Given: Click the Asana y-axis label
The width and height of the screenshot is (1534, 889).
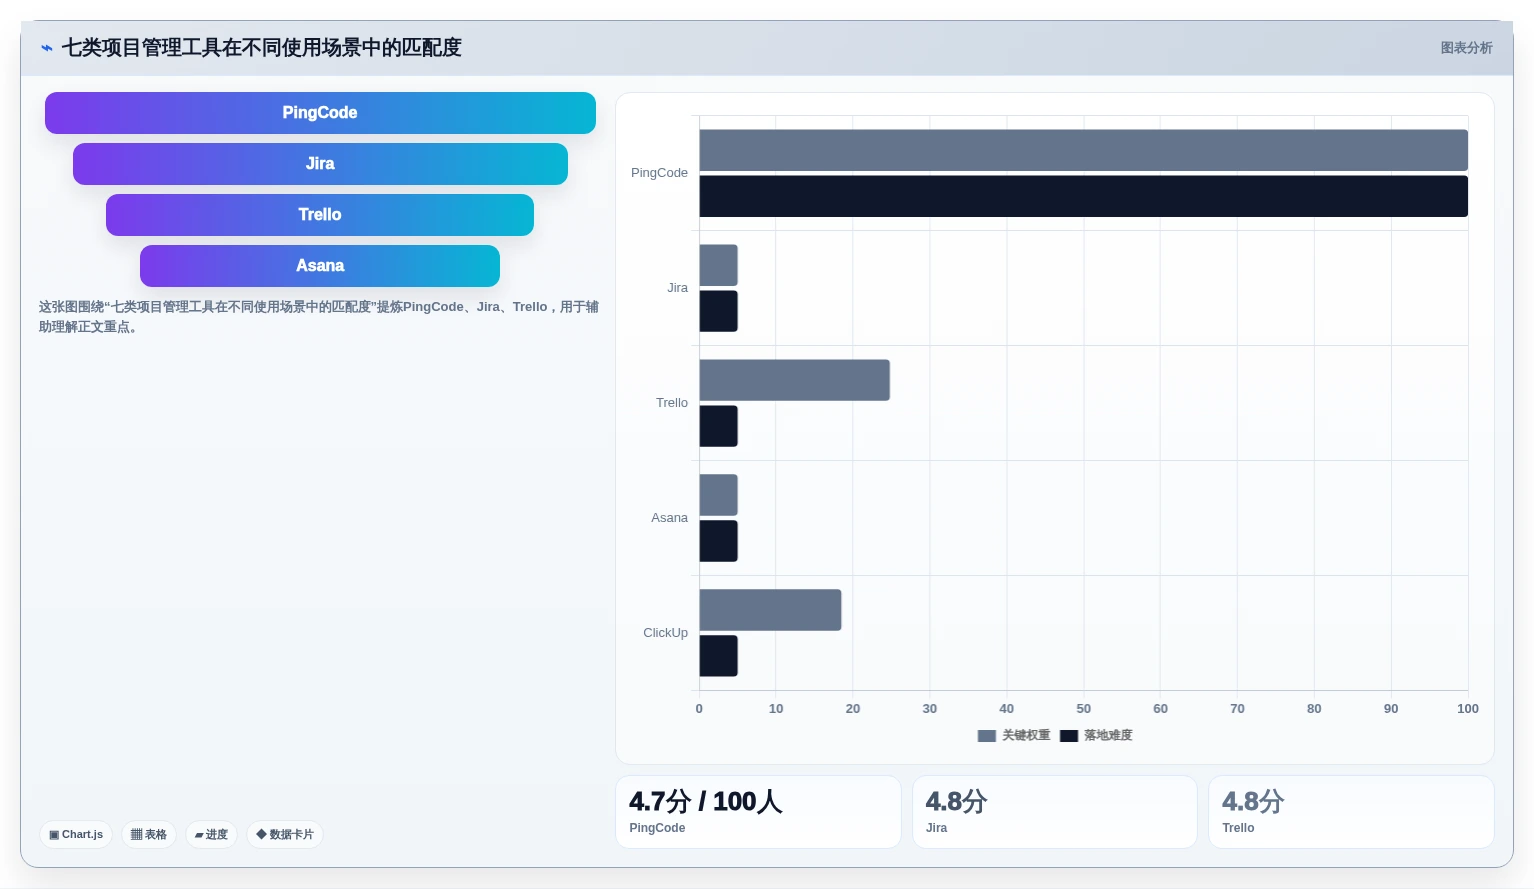Looking at the screenshot, I should coord(669,518).
